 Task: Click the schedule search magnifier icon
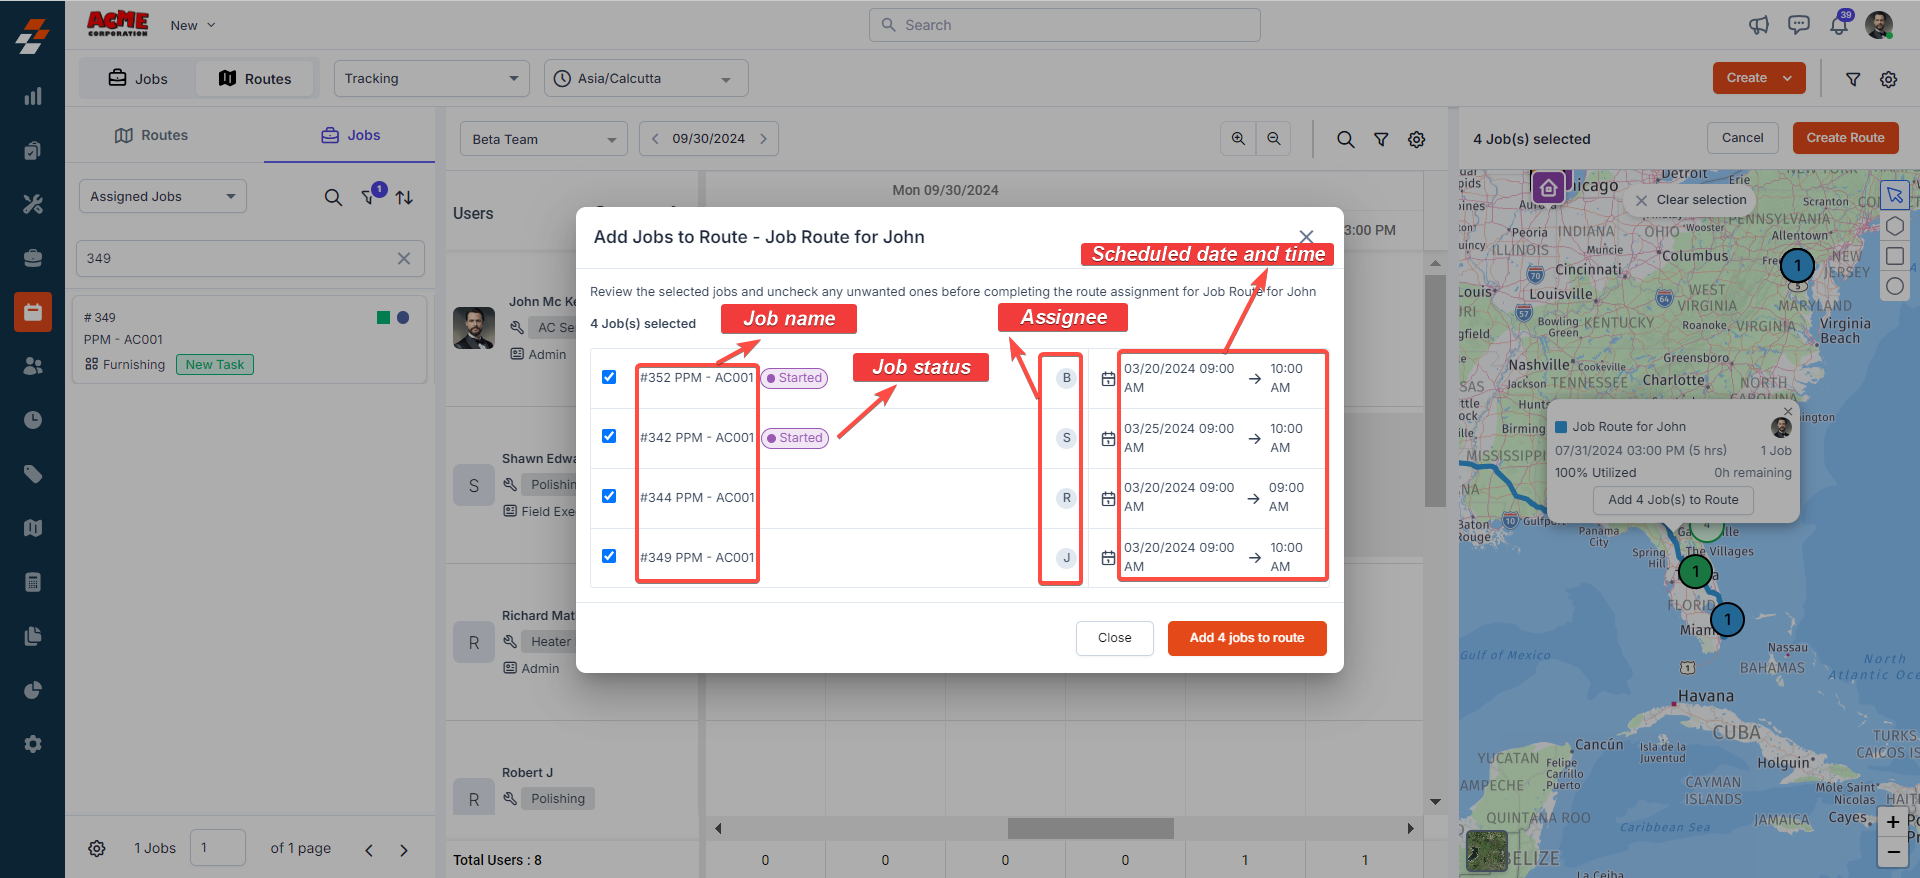pyautogui.click(x=1346, y=140)
